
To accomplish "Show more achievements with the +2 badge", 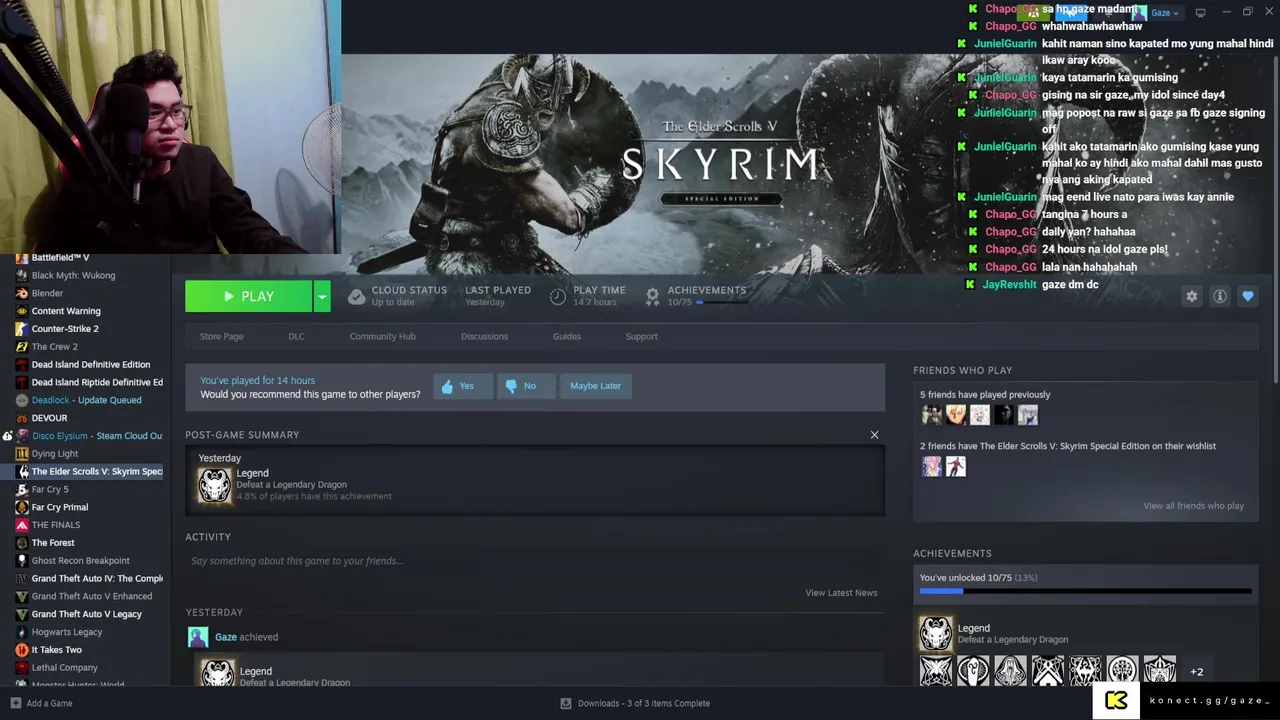I will tap(1196, 672).
